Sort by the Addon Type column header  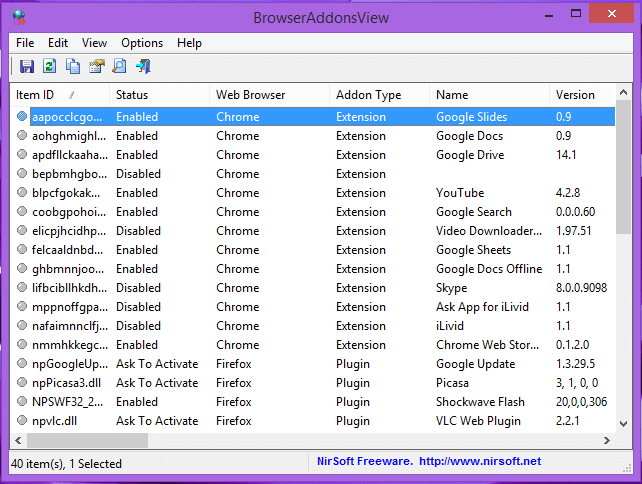(380, 95)
